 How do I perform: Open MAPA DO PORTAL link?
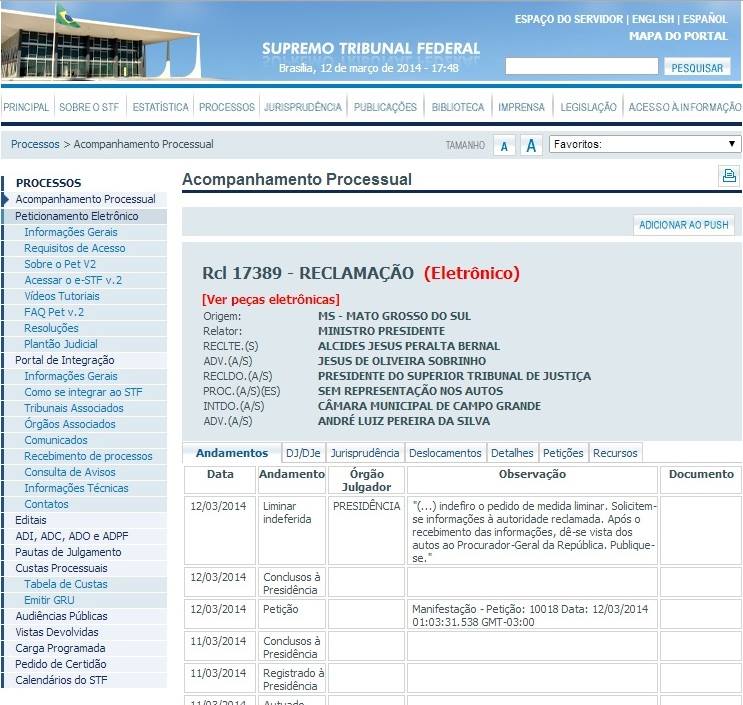coord(678,36)
